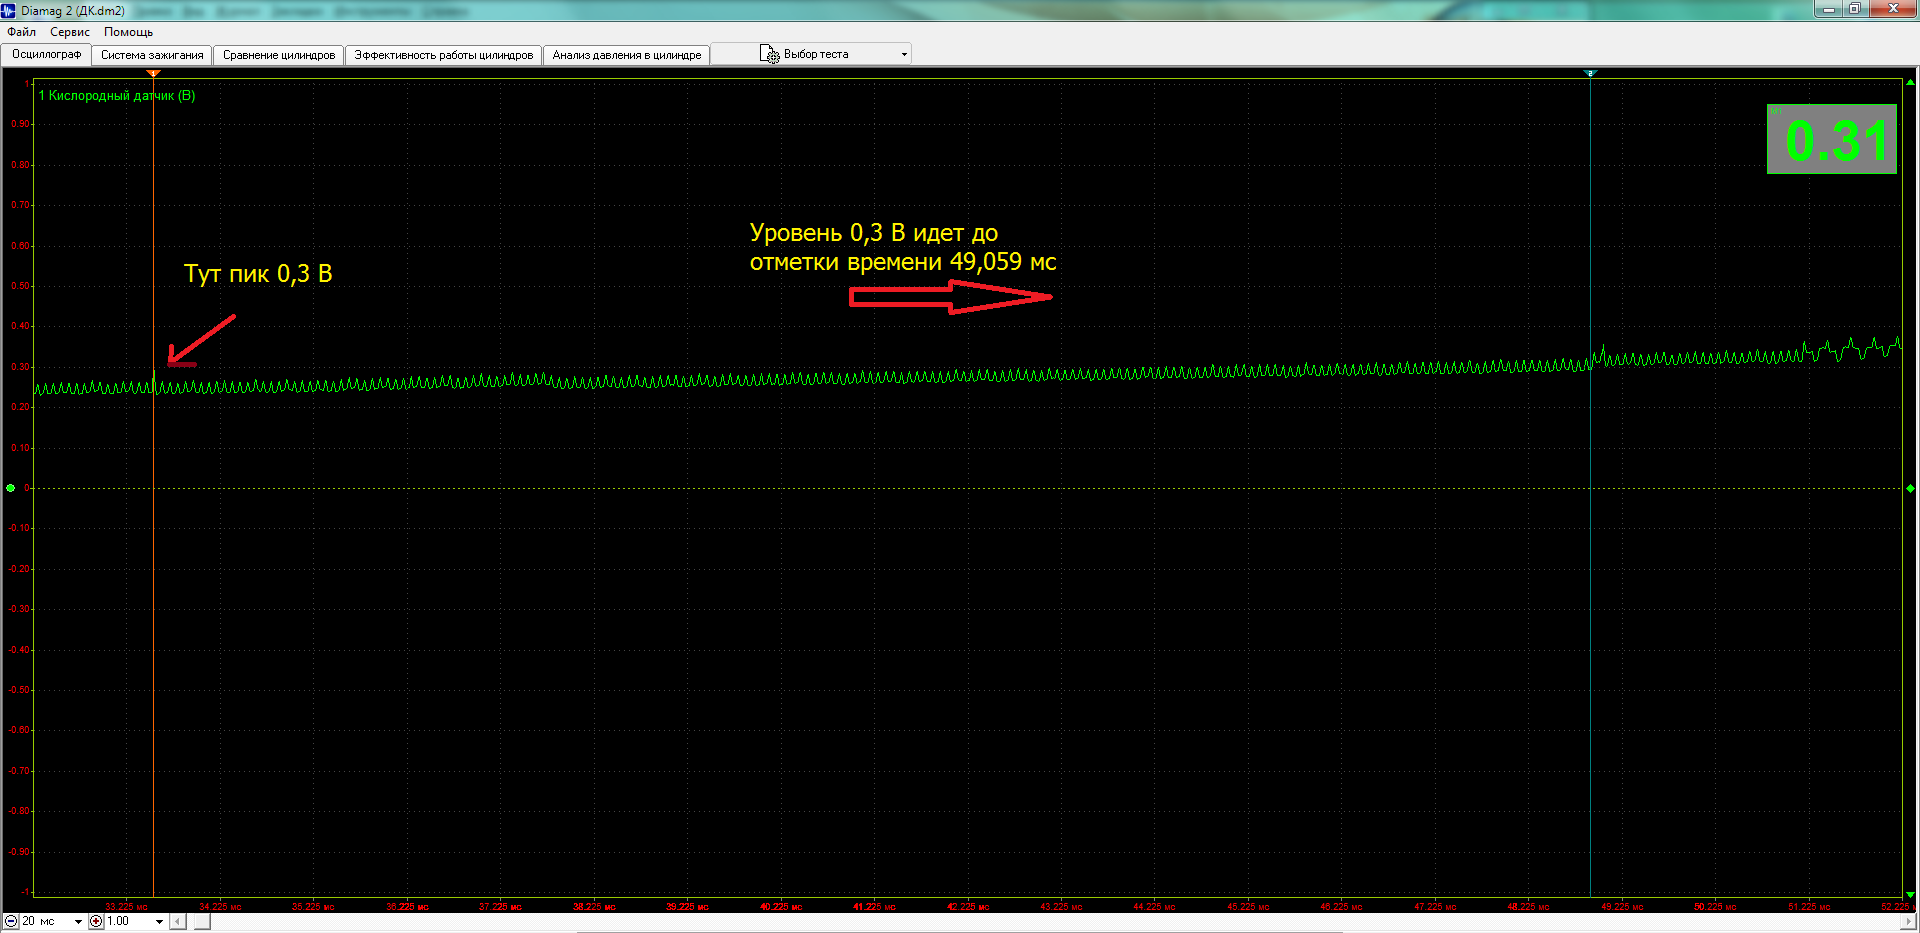Switch to the Сравнение цилиндров tab
Viewport: 1920px width, 933px height.
point(279,55)
